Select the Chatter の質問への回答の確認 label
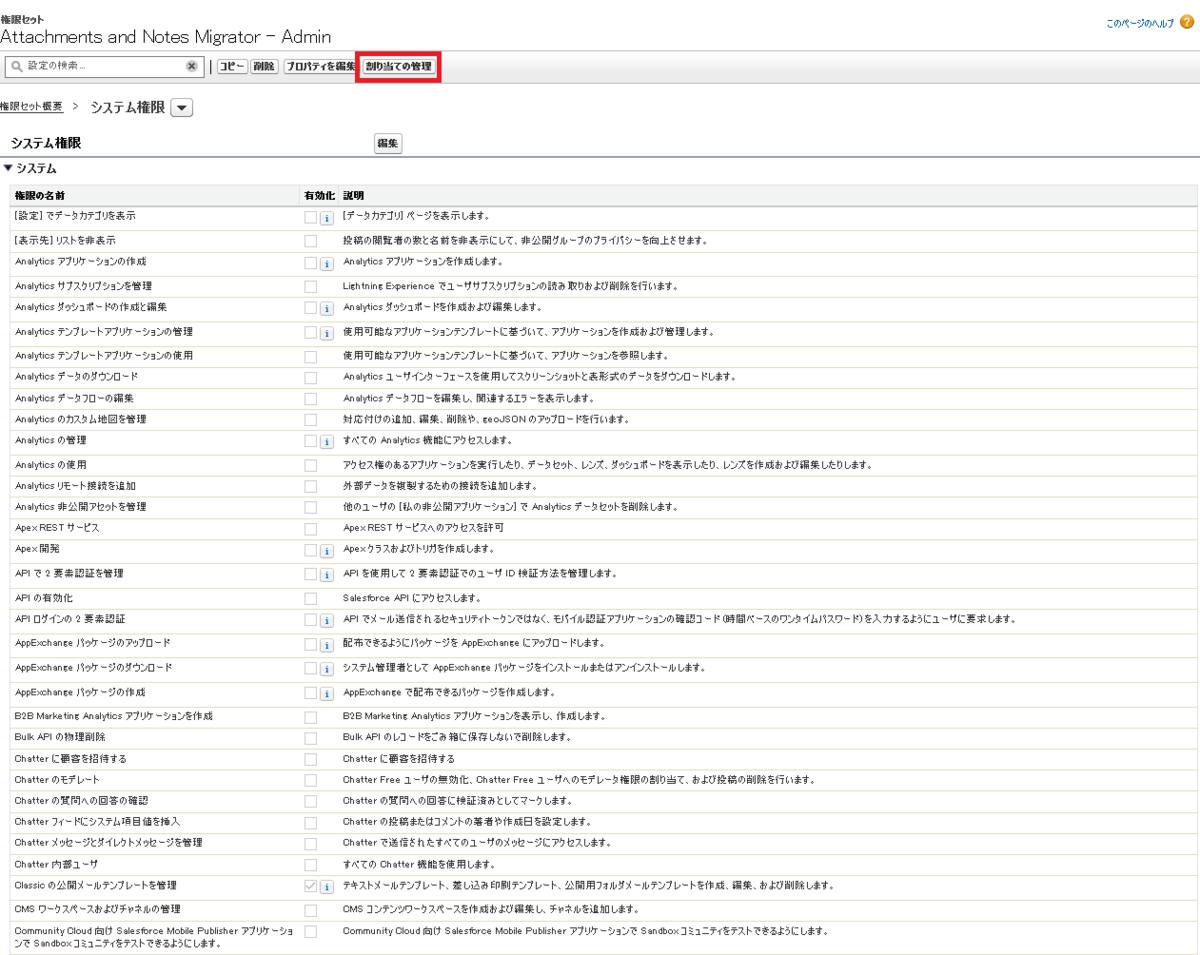1200x955 pixels. click(81, 801)
